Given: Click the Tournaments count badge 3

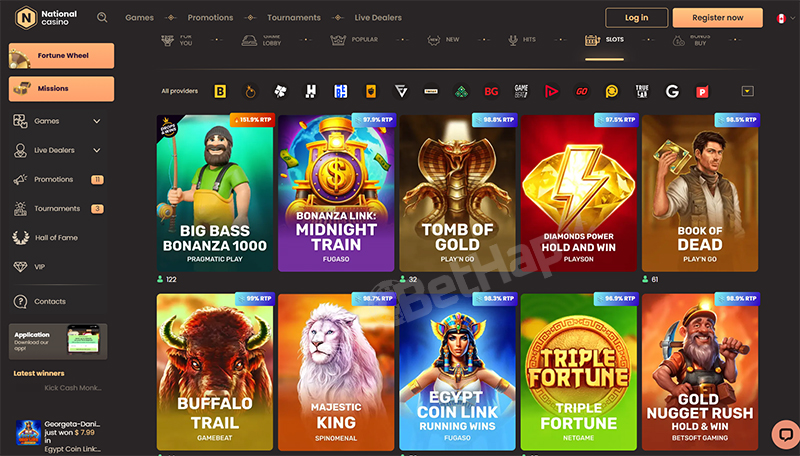Looking at the screenshot, I should [x=97, y=209].
